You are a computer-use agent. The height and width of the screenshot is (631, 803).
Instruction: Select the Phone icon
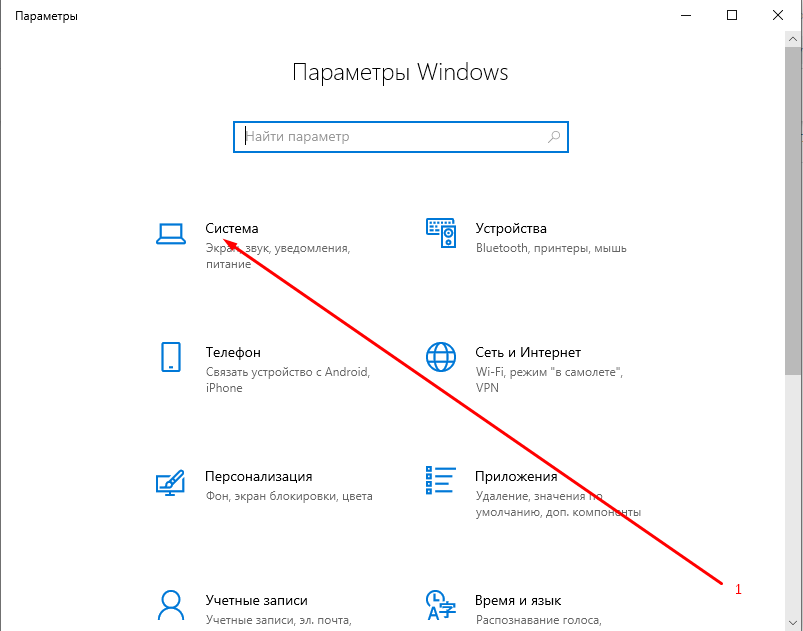coord(171,357)
